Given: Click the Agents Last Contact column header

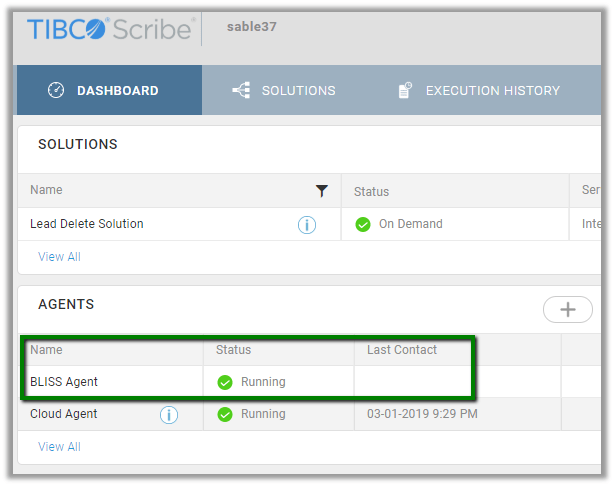Looking at the screenshot, I should (x=402, y=350).
